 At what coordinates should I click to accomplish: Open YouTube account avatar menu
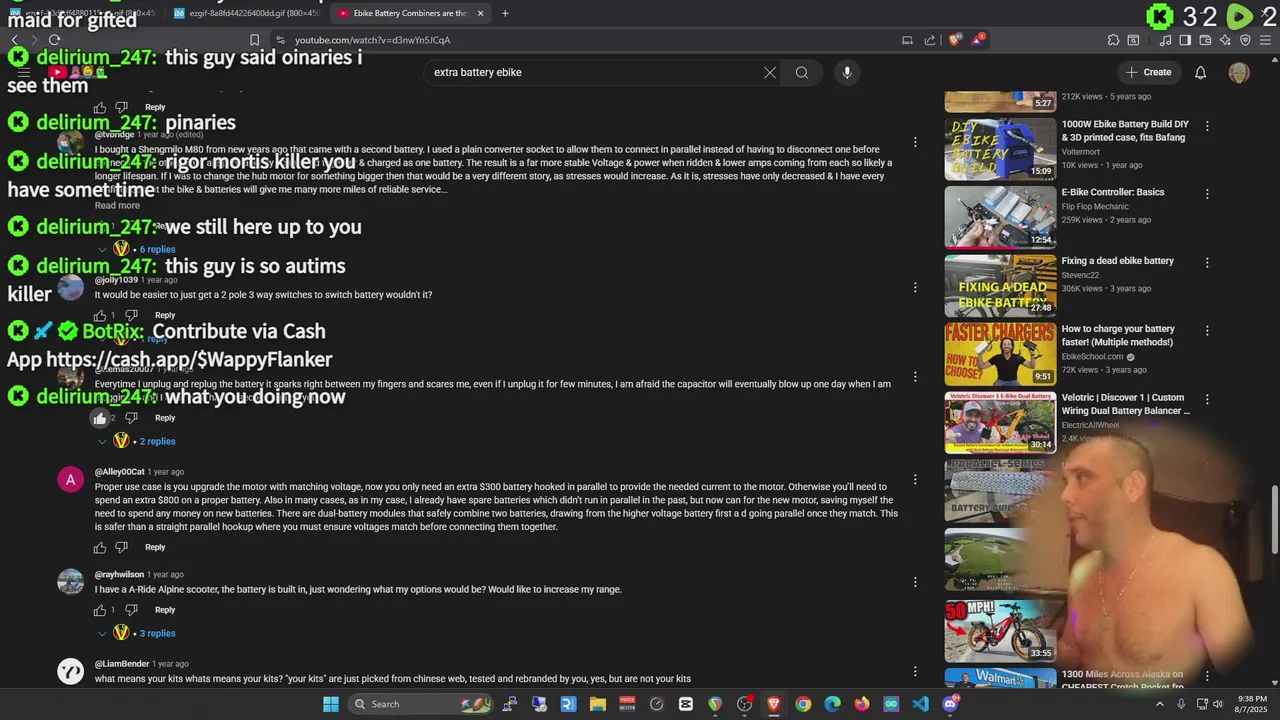(x=1239, y=72)
